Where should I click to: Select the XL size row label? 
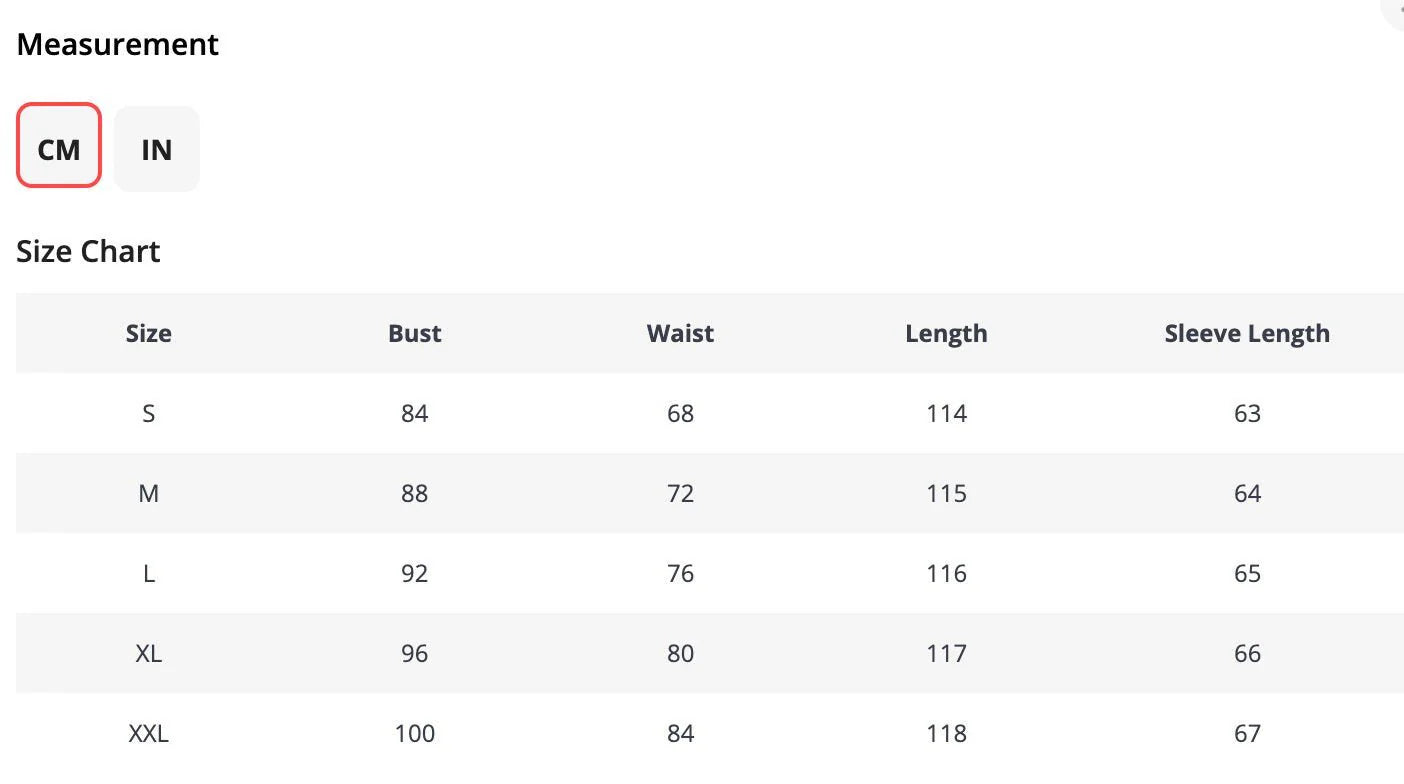[x=148, y=653]
